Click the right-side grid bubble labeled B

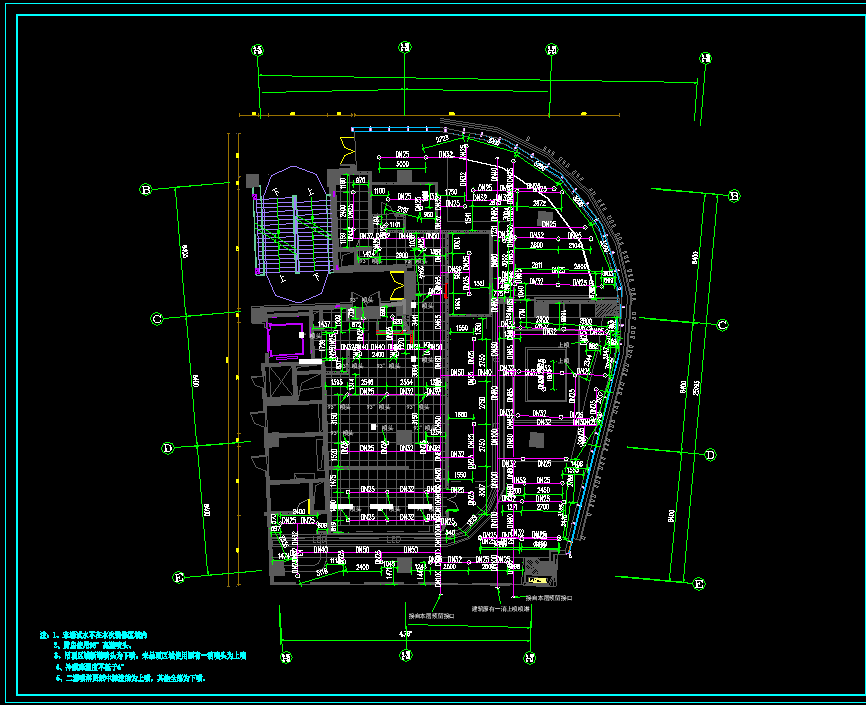pos(733,196)
